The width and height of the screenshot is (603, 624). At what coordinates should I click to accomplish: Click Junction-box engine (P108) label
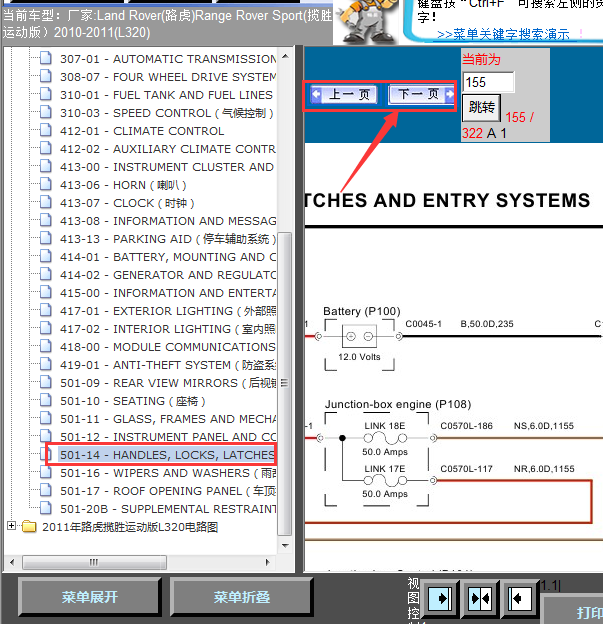[398, 404]
